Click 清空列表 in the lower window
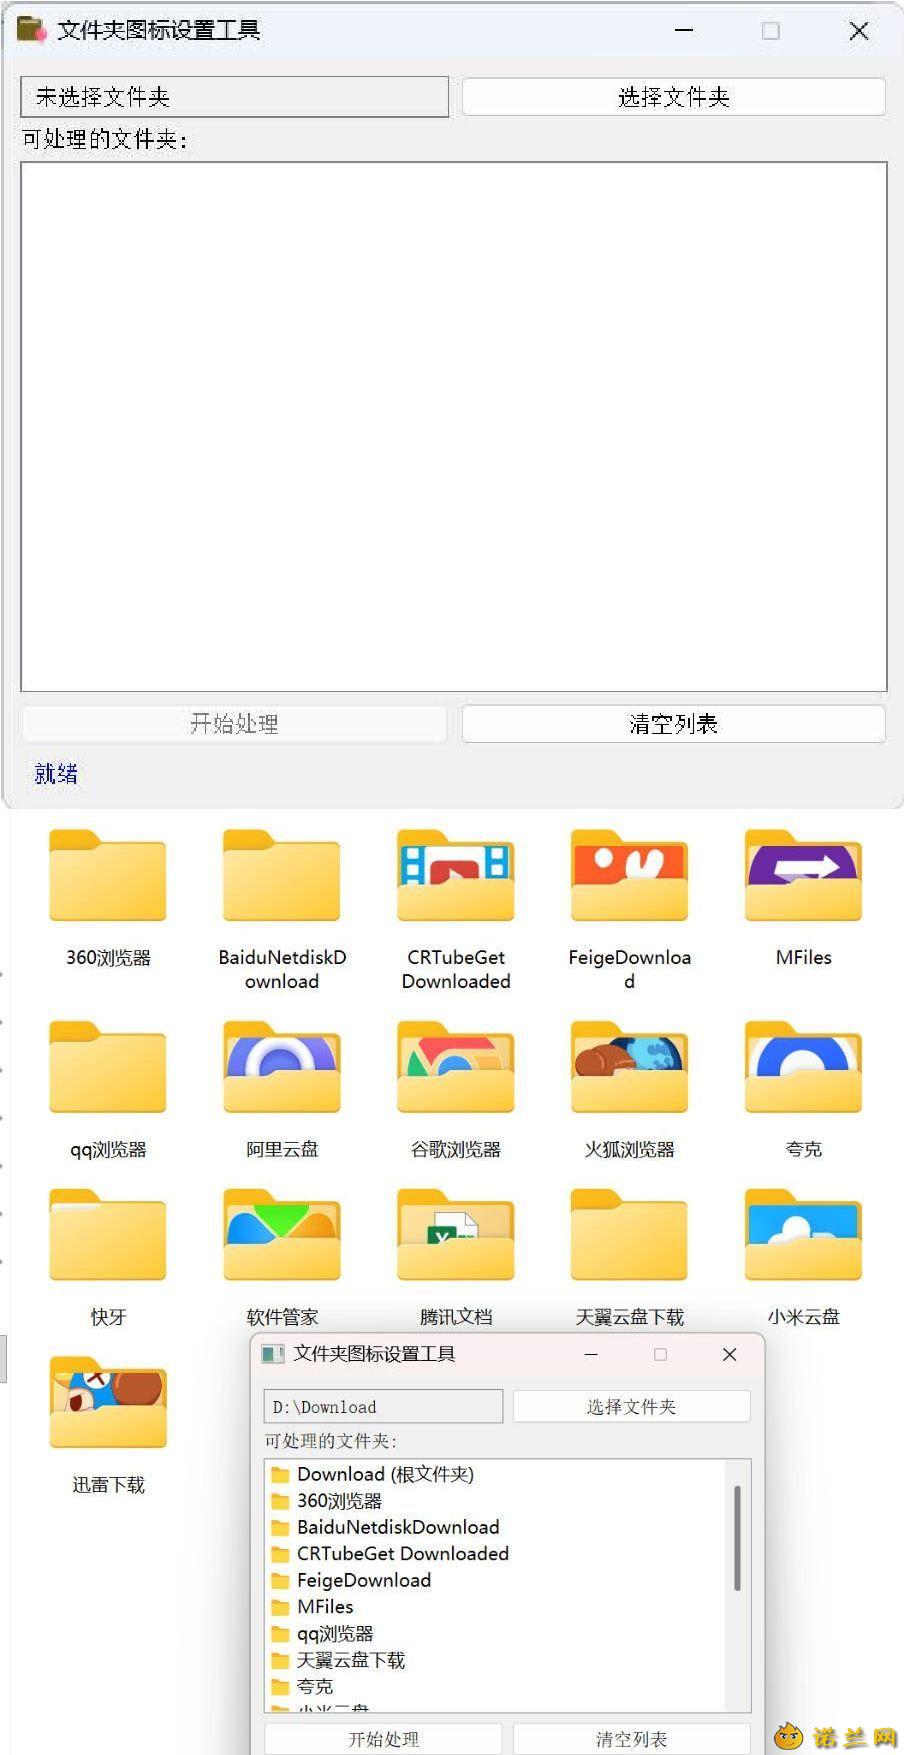Image resolution: width=904 pixels, height=1755 pixels. tap(631, 1739)
